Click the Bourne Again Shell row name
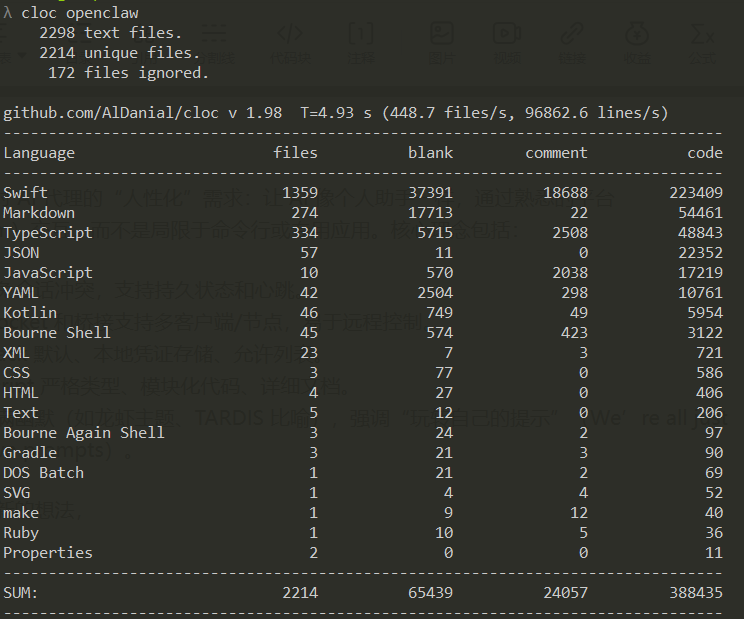The width and height of the screenshot is (744, 619). (x=84, y=433)
